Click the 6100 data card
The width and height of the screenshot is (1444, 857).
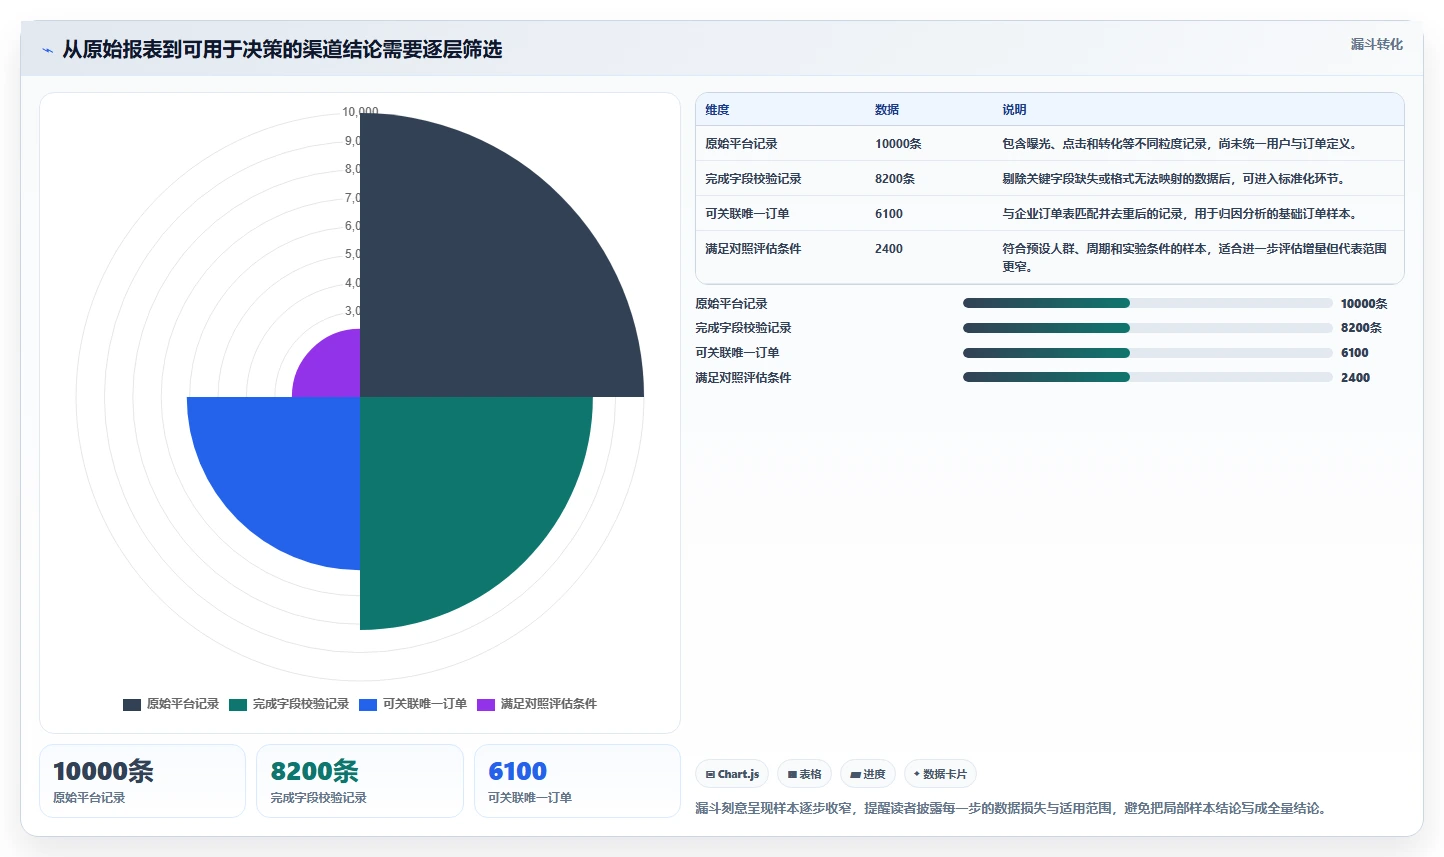(577, 781)
